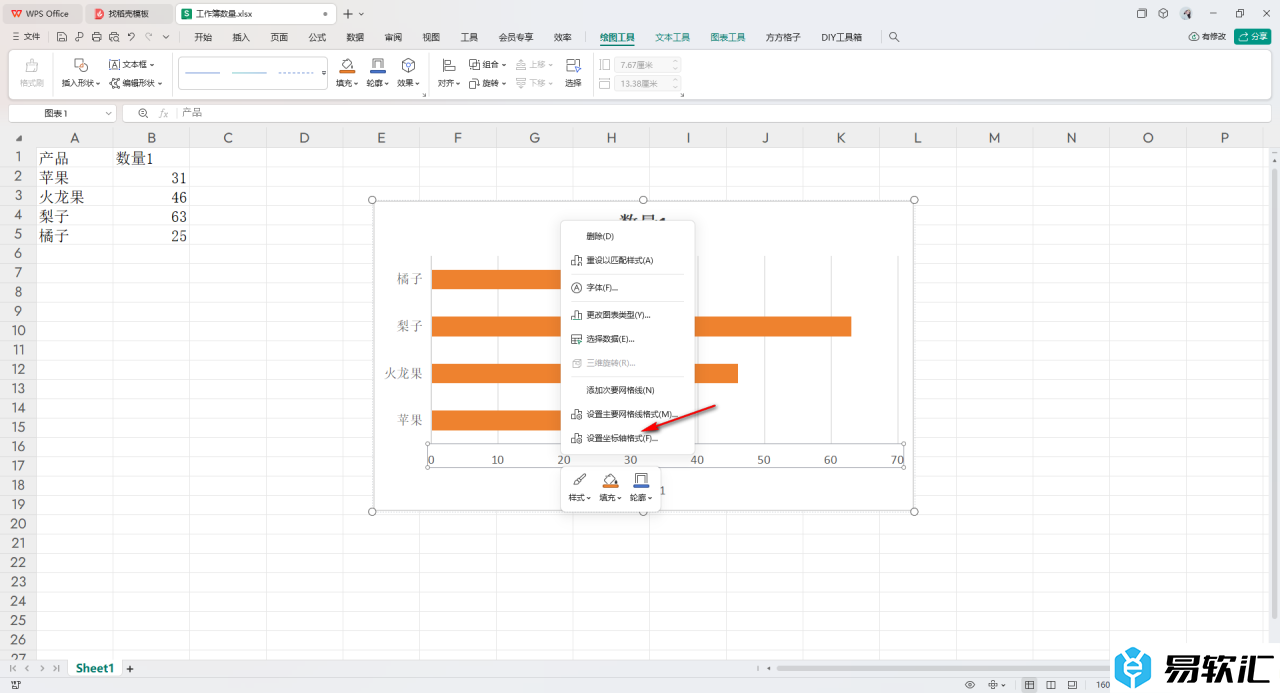1280x693 pixels.
Task: Click the Insert Shape icon
Action: tap(81, 64)
